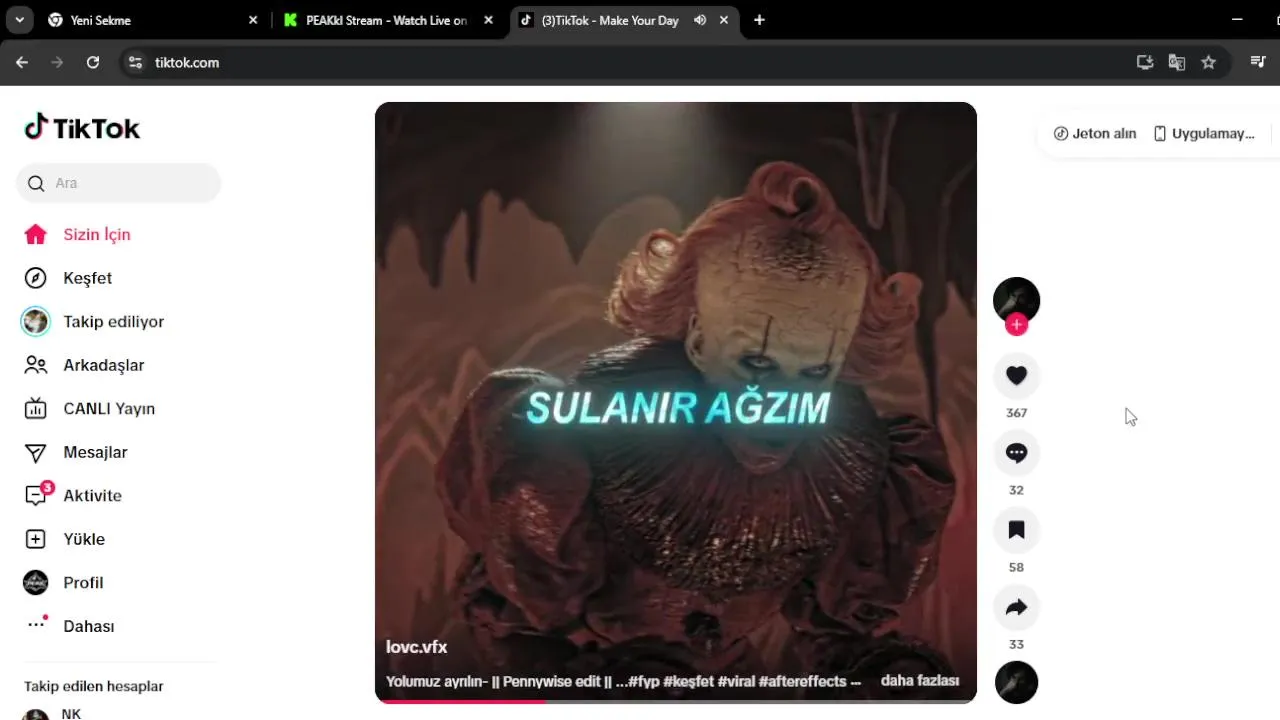Go forward in browser history
Screen dimensions: 1280x720
[57, 62]
